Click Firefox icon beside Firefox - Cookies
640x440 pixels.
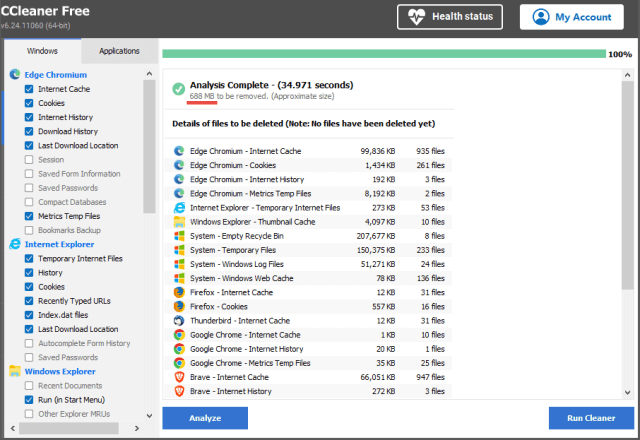pyautogui.click(x=179, y=307)
